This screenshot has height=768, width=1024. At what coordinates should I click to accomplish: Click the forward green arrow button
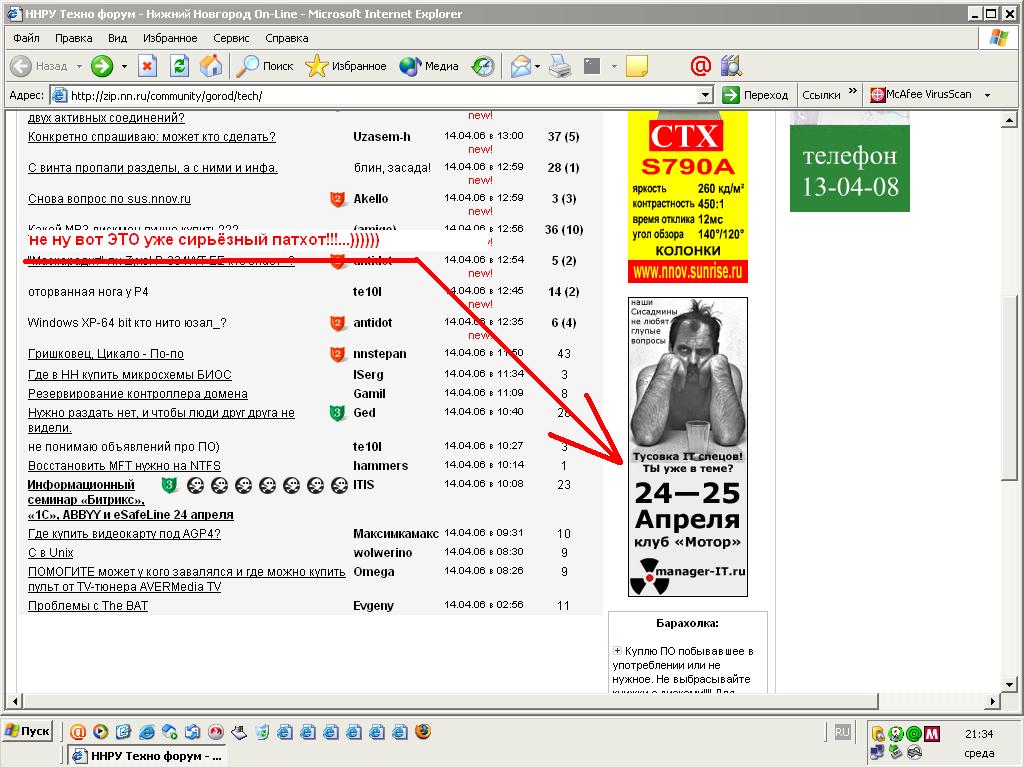101,66
